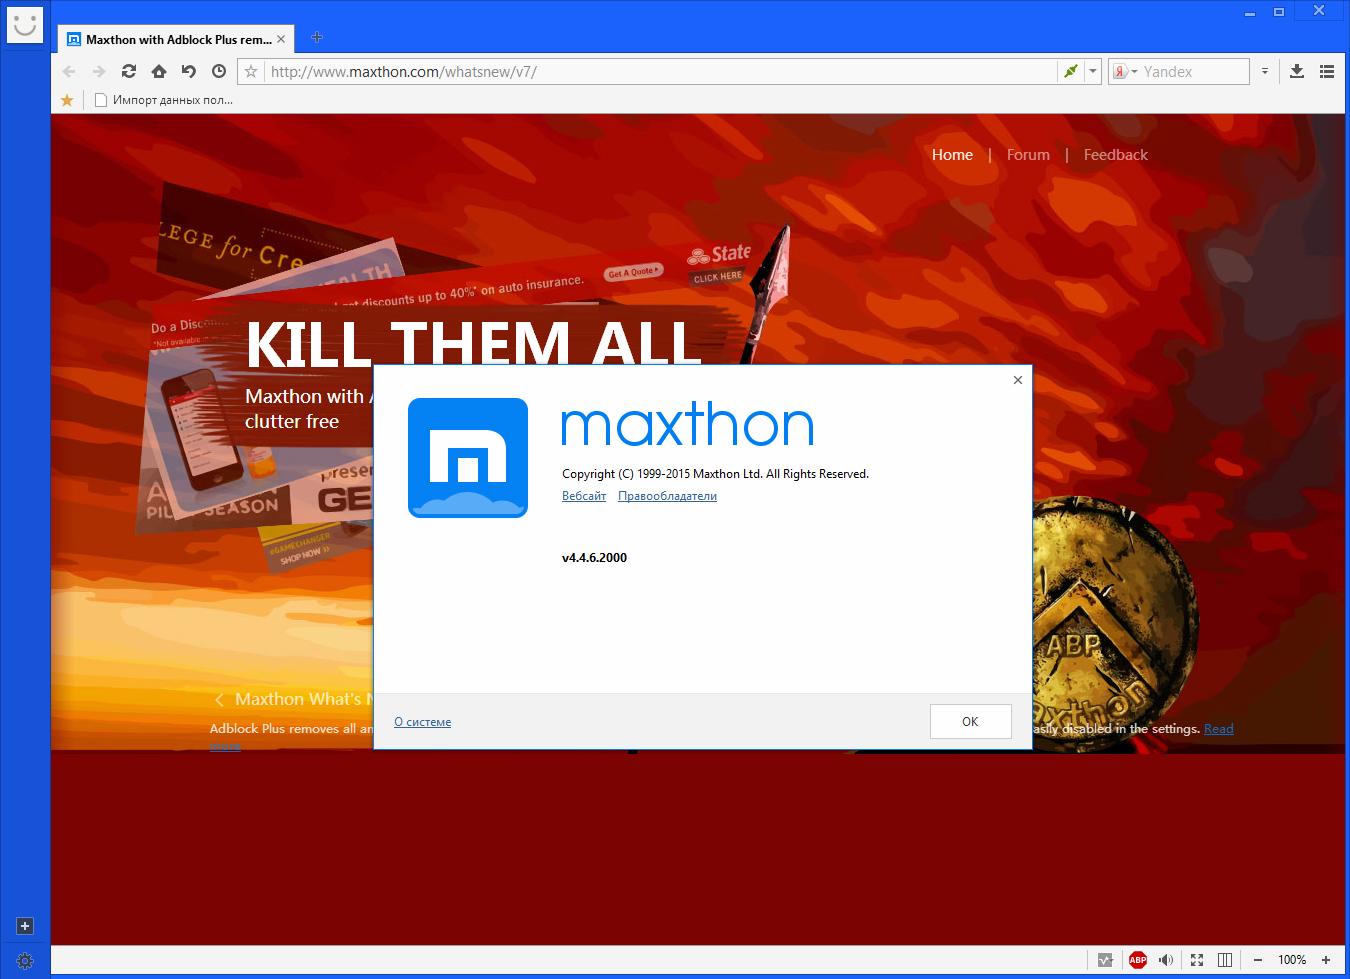Open the smiley account avatar icon
Viewport: 1350px width, 979px height.
coord(25,24)
